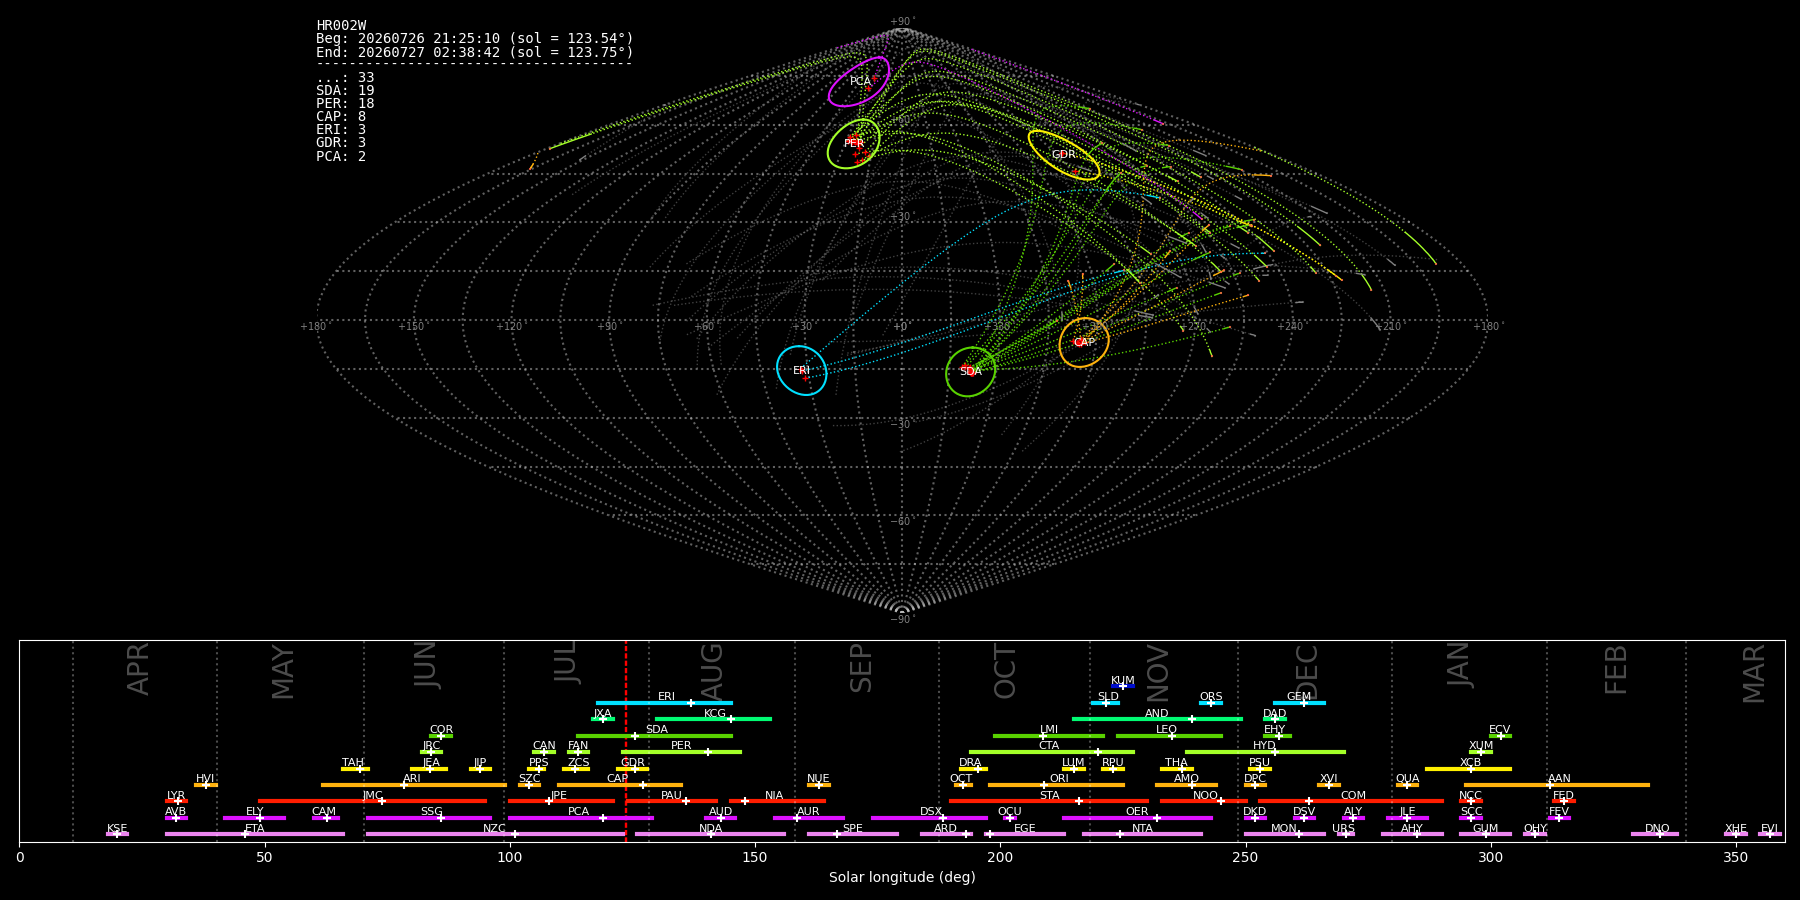Select the LYR shower marker

click(178, 801)
